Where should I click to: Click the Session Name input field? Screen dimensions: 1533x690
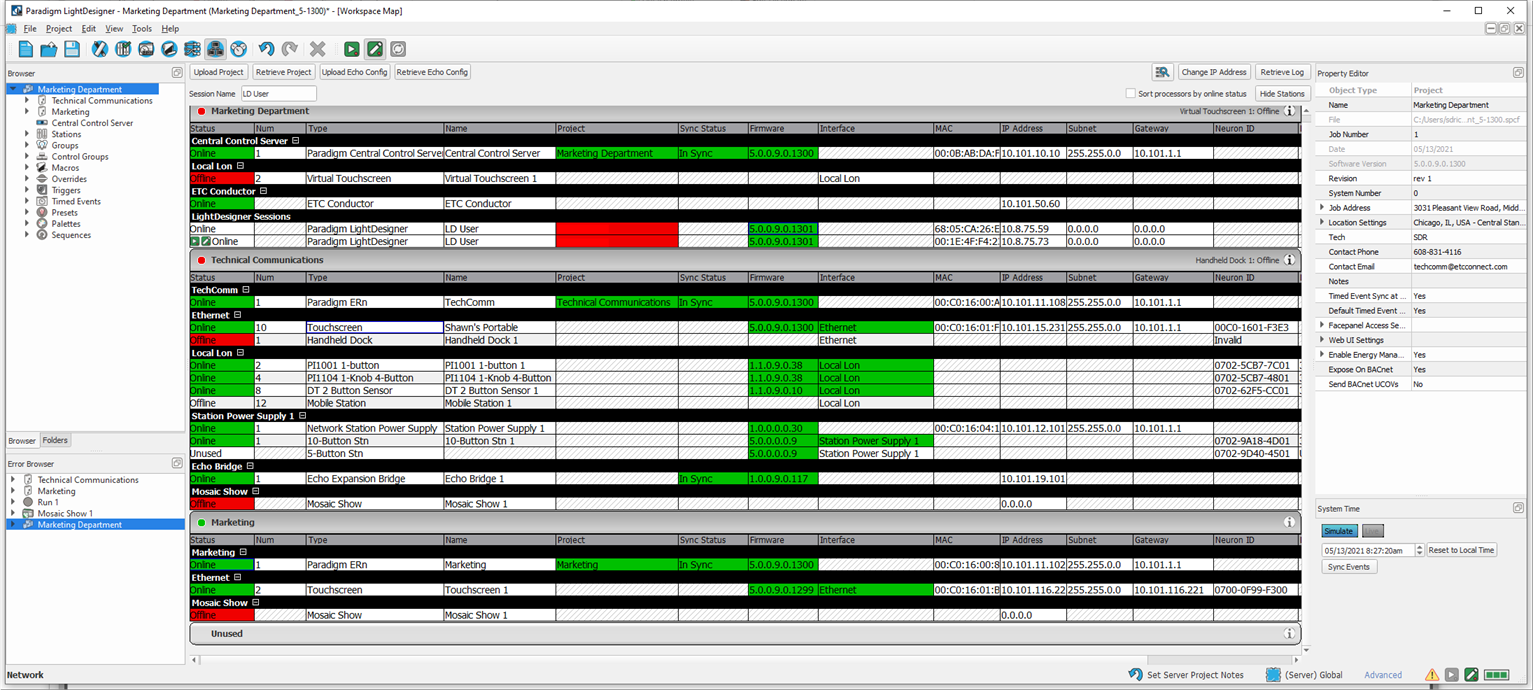click(278, 93)
